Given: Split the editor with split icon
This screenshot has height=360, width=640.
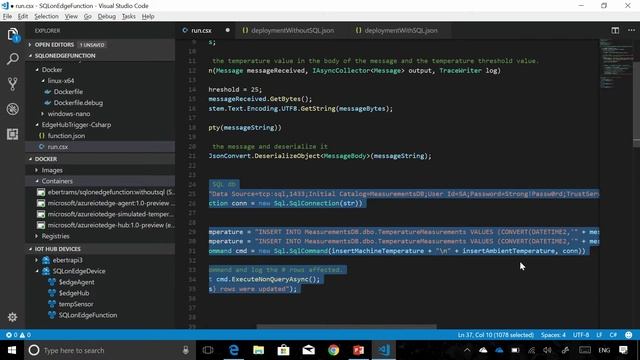Looking at the screenshot, I should (615, 30).
